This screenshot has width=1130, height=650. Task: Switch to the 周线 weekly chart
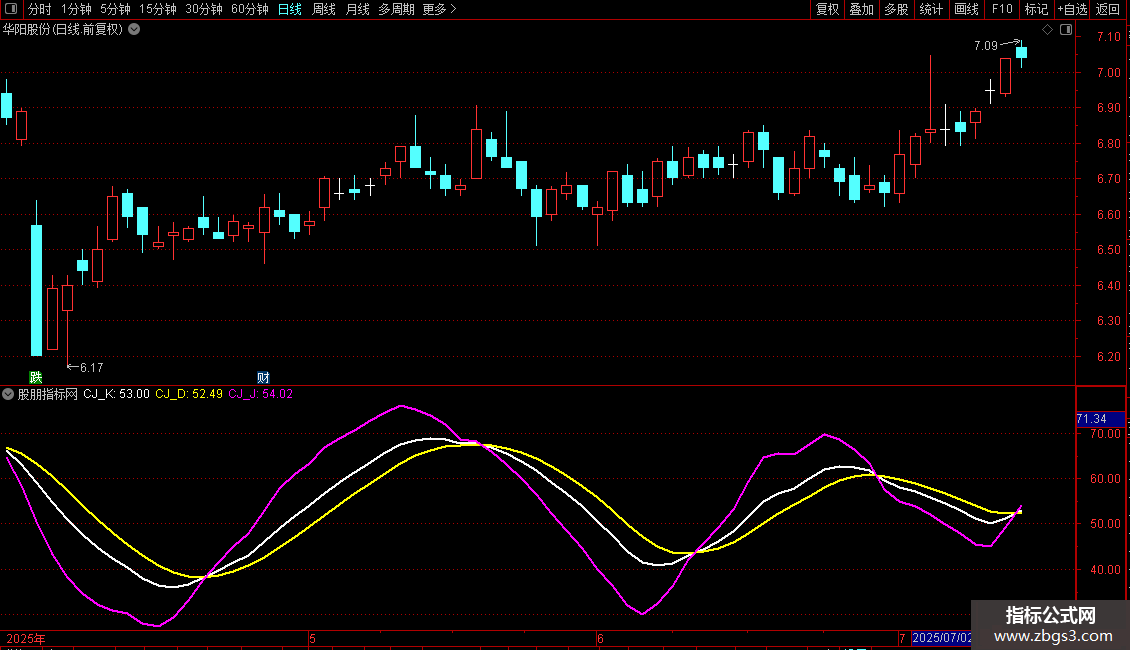click(324, 9)
